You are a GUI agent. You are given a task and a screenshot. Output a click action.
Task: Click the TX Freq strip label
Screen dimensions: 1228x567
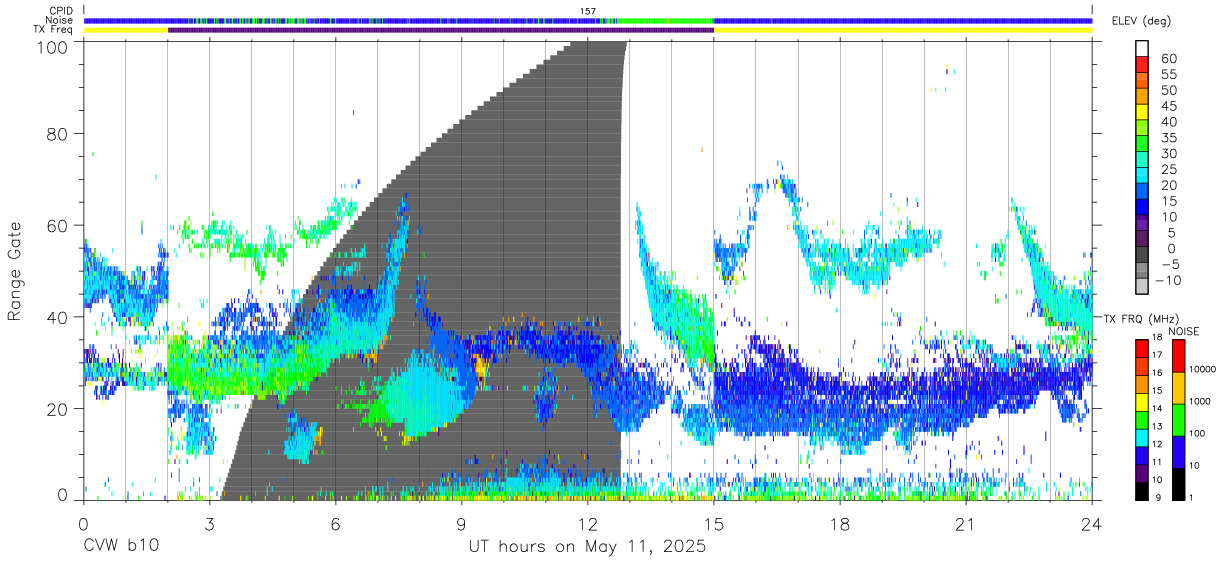coord(52,30)
